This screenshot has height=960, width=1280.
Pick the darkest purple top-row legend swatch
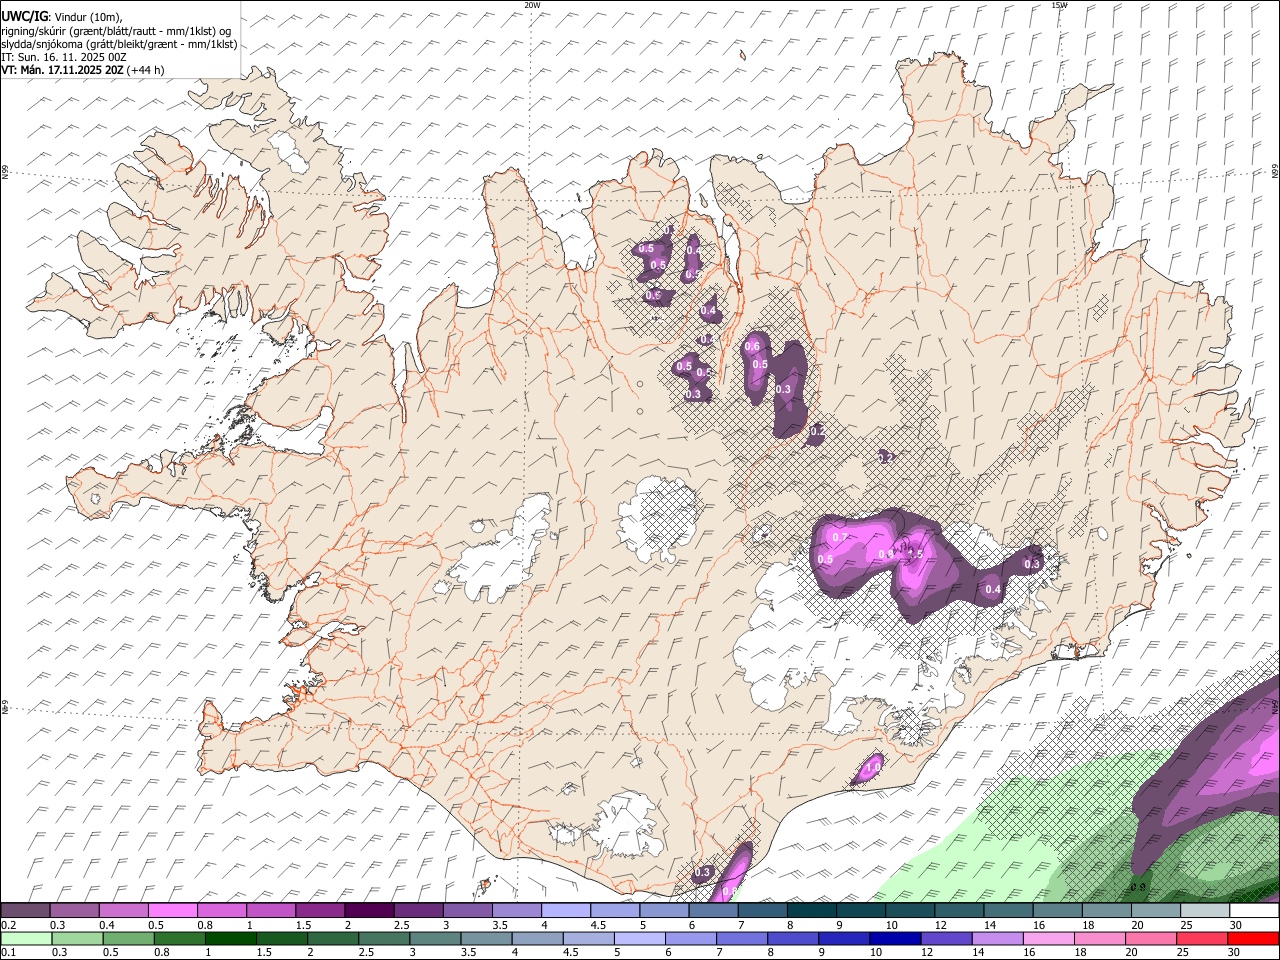click(x=368, y=911)
